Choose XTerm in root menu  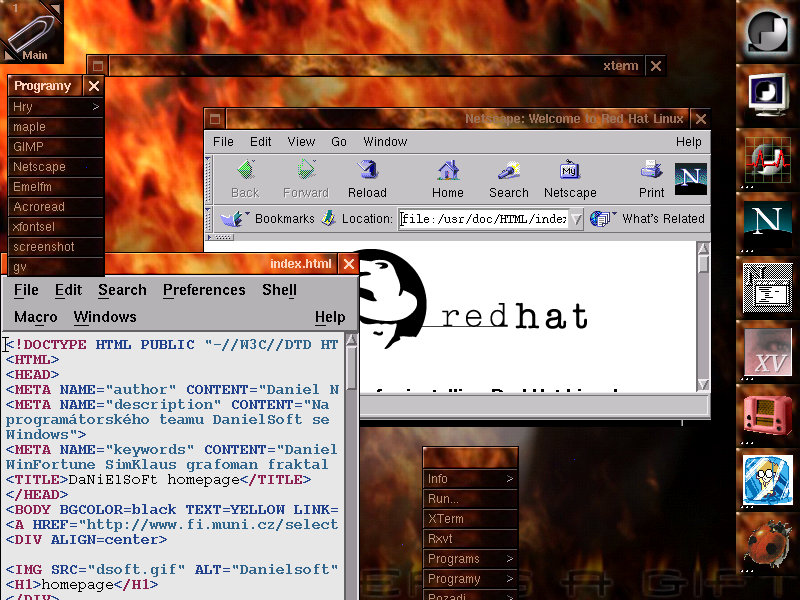pyautogui.click(x=470, y=518)
